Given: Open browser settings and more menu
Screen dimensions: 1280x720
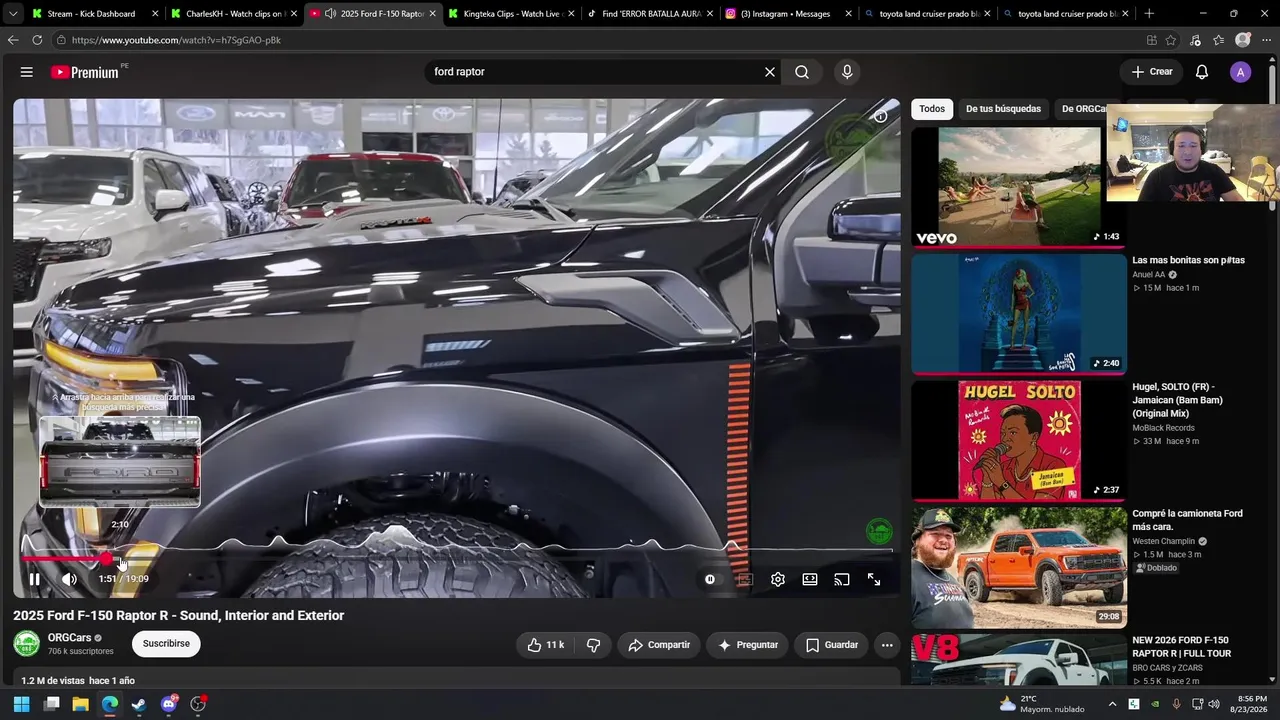Looking at the screenshot, I should [x=1266, y=40].
